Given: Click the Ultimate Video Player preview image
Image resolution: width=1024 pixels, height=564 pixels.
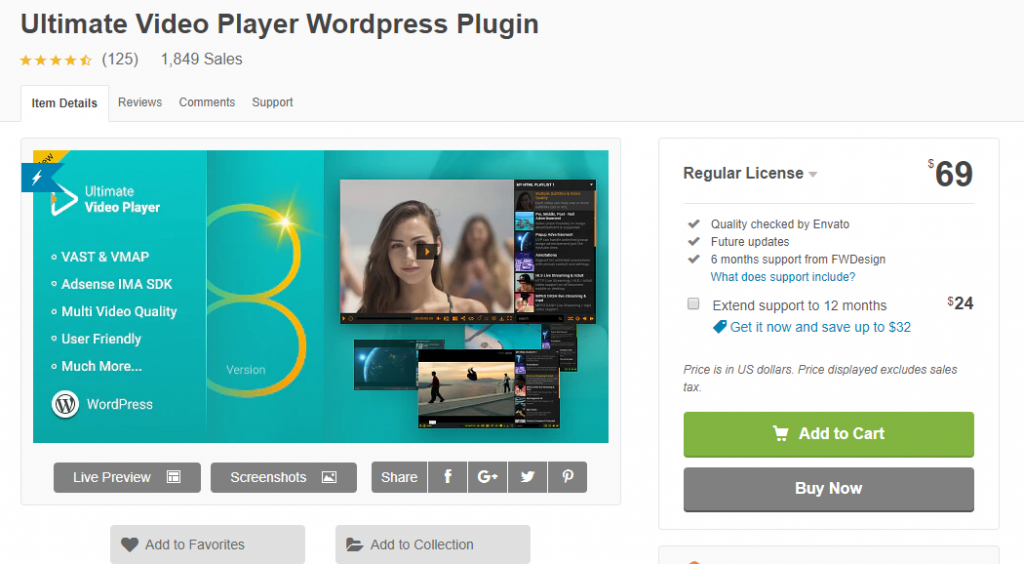Looking at the screenshot, I should (x=321, y=296).
